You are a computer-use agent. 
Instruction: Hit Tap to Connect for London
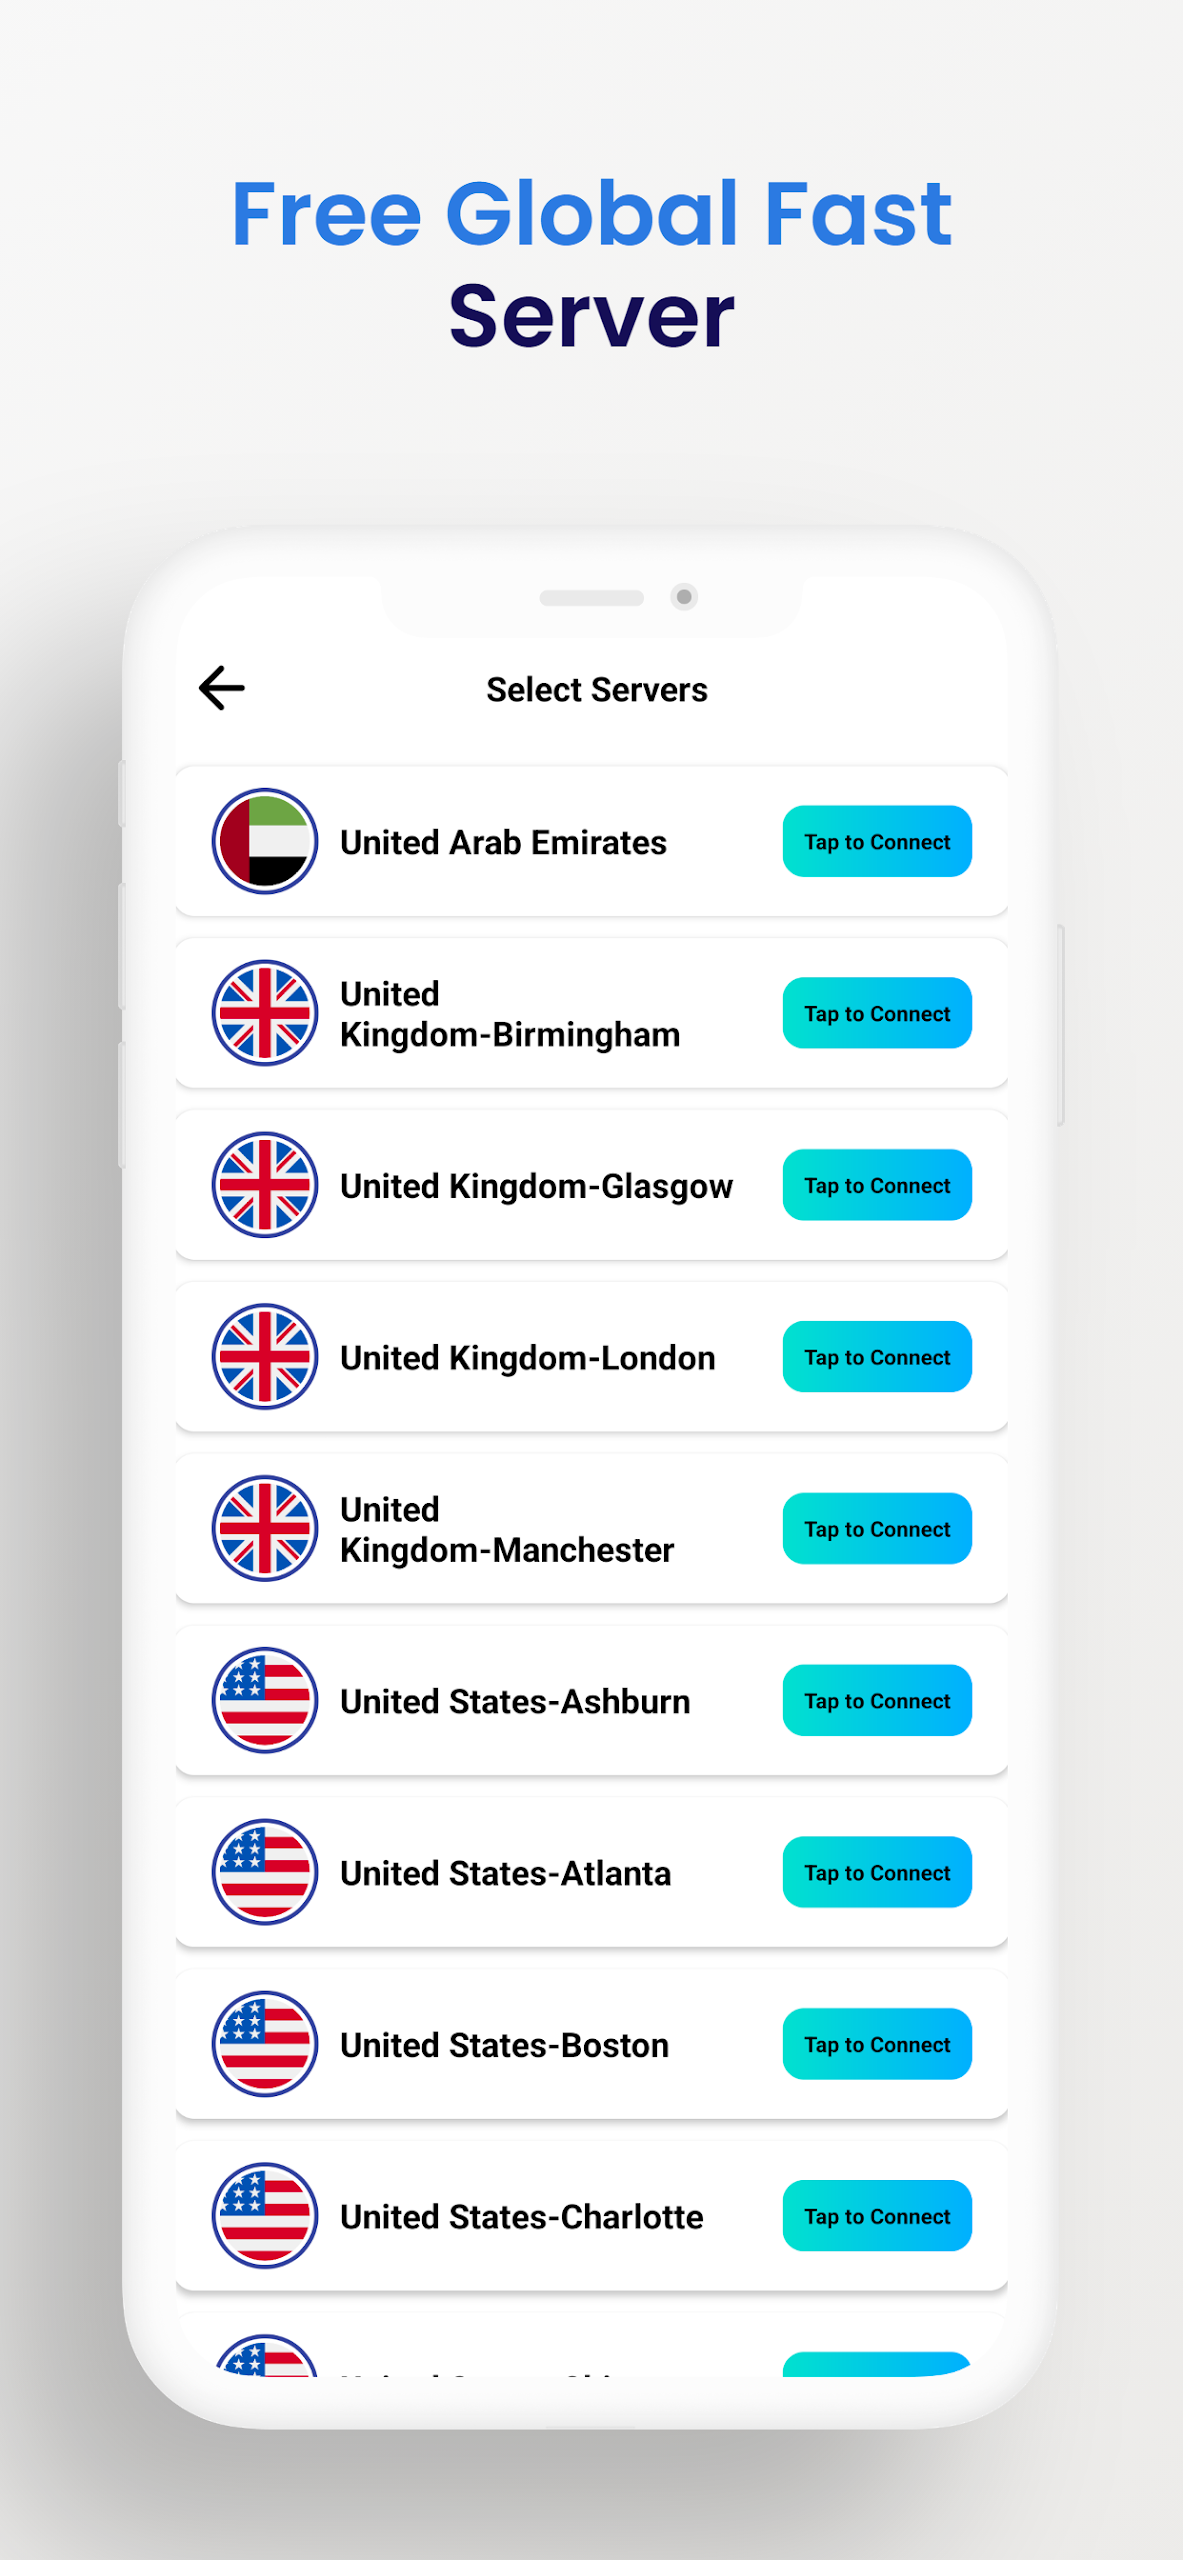(877, 1357)
